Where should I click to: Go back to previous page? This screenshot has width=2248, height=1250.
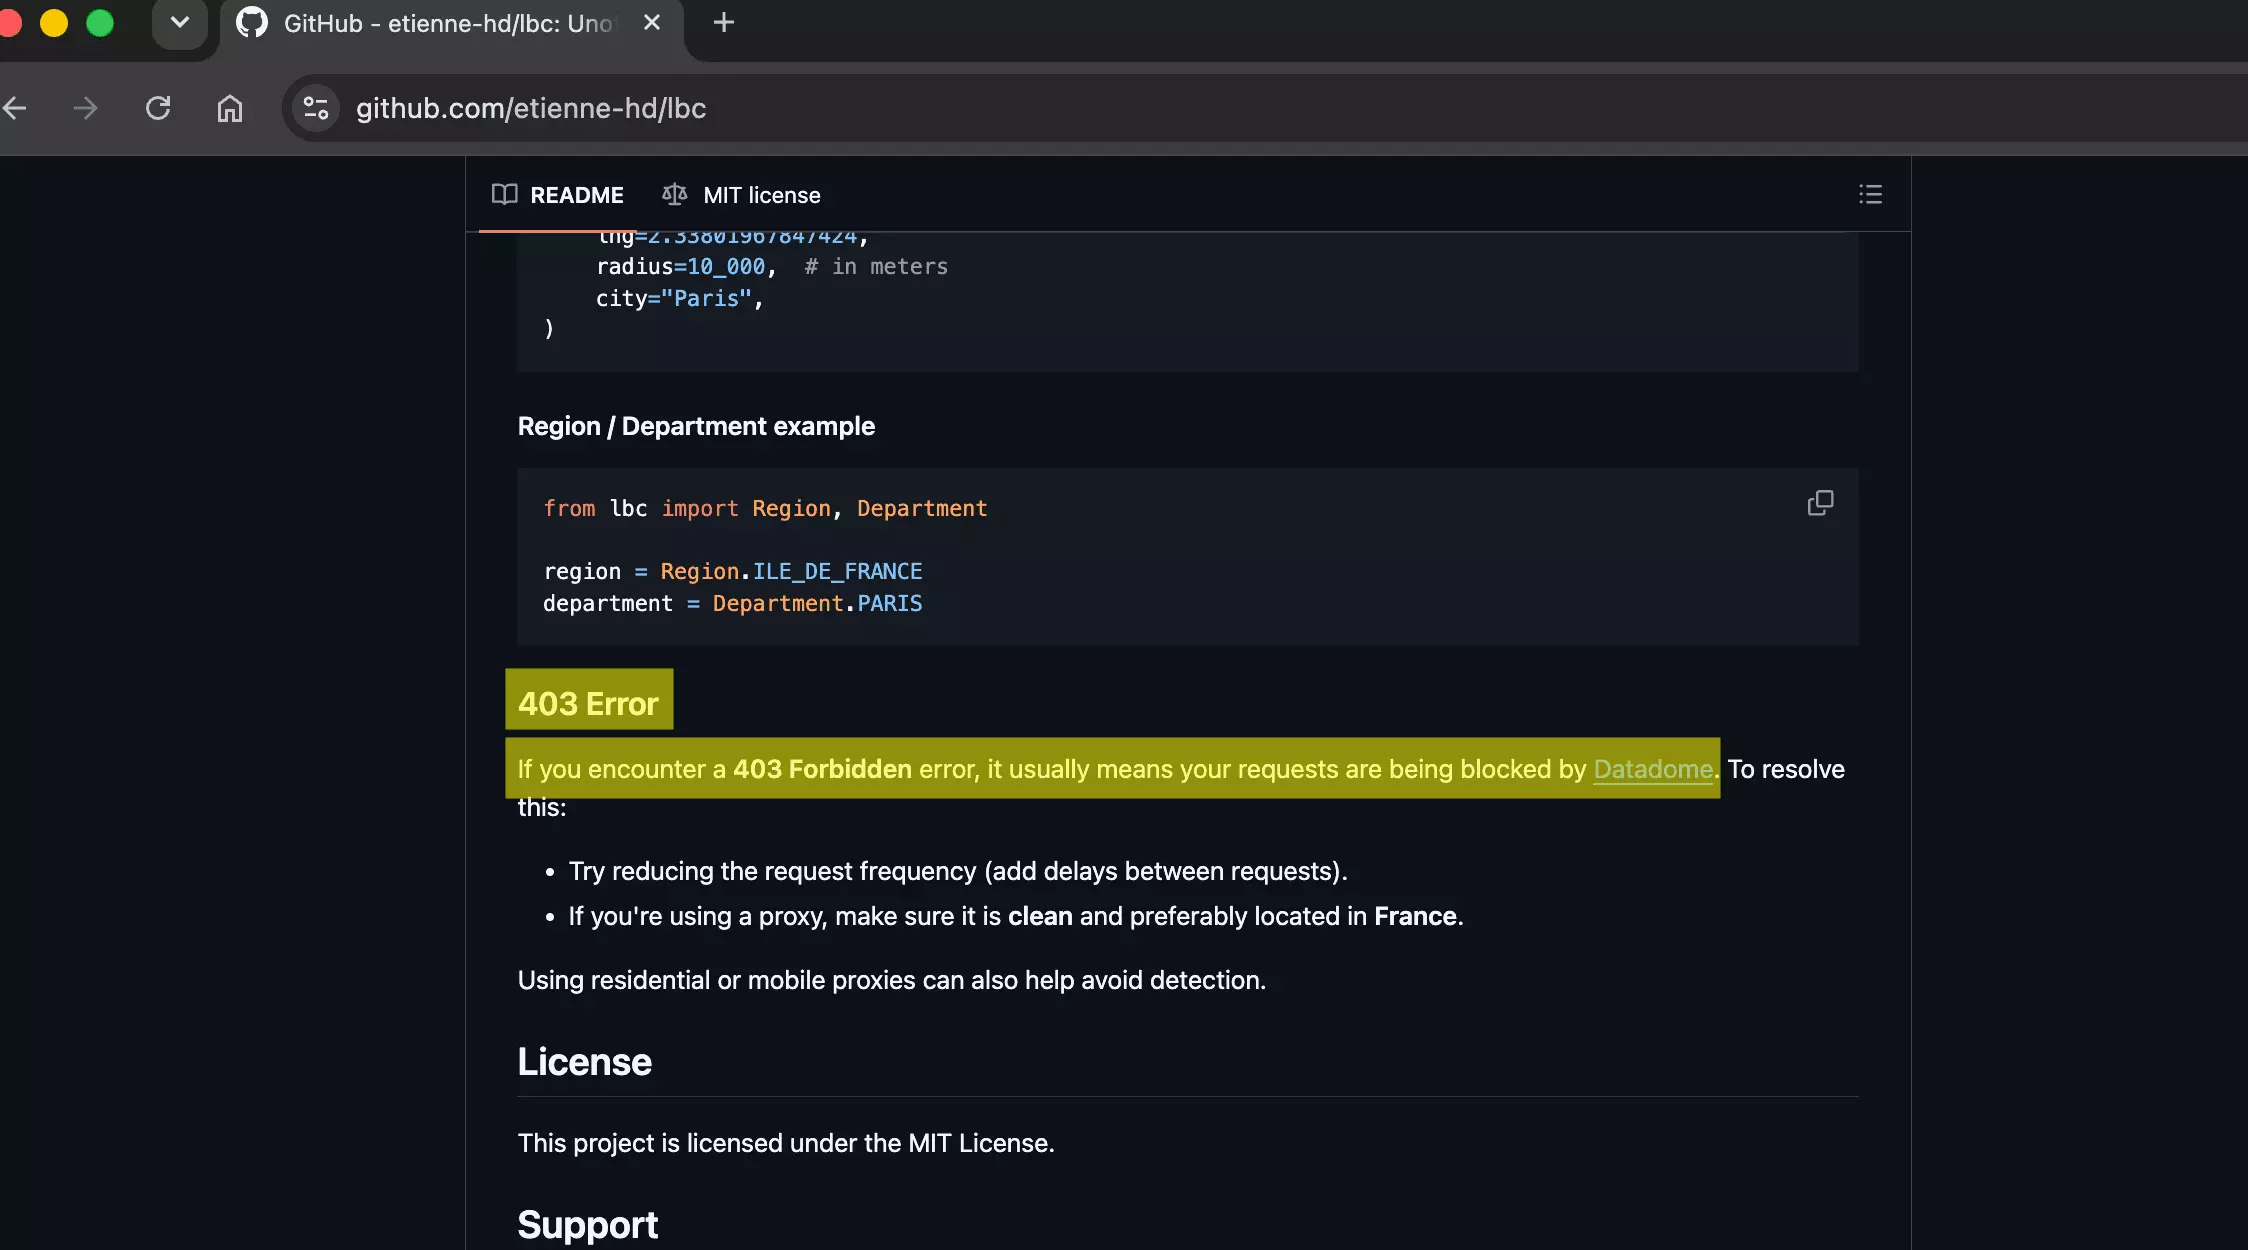point(14,108)
